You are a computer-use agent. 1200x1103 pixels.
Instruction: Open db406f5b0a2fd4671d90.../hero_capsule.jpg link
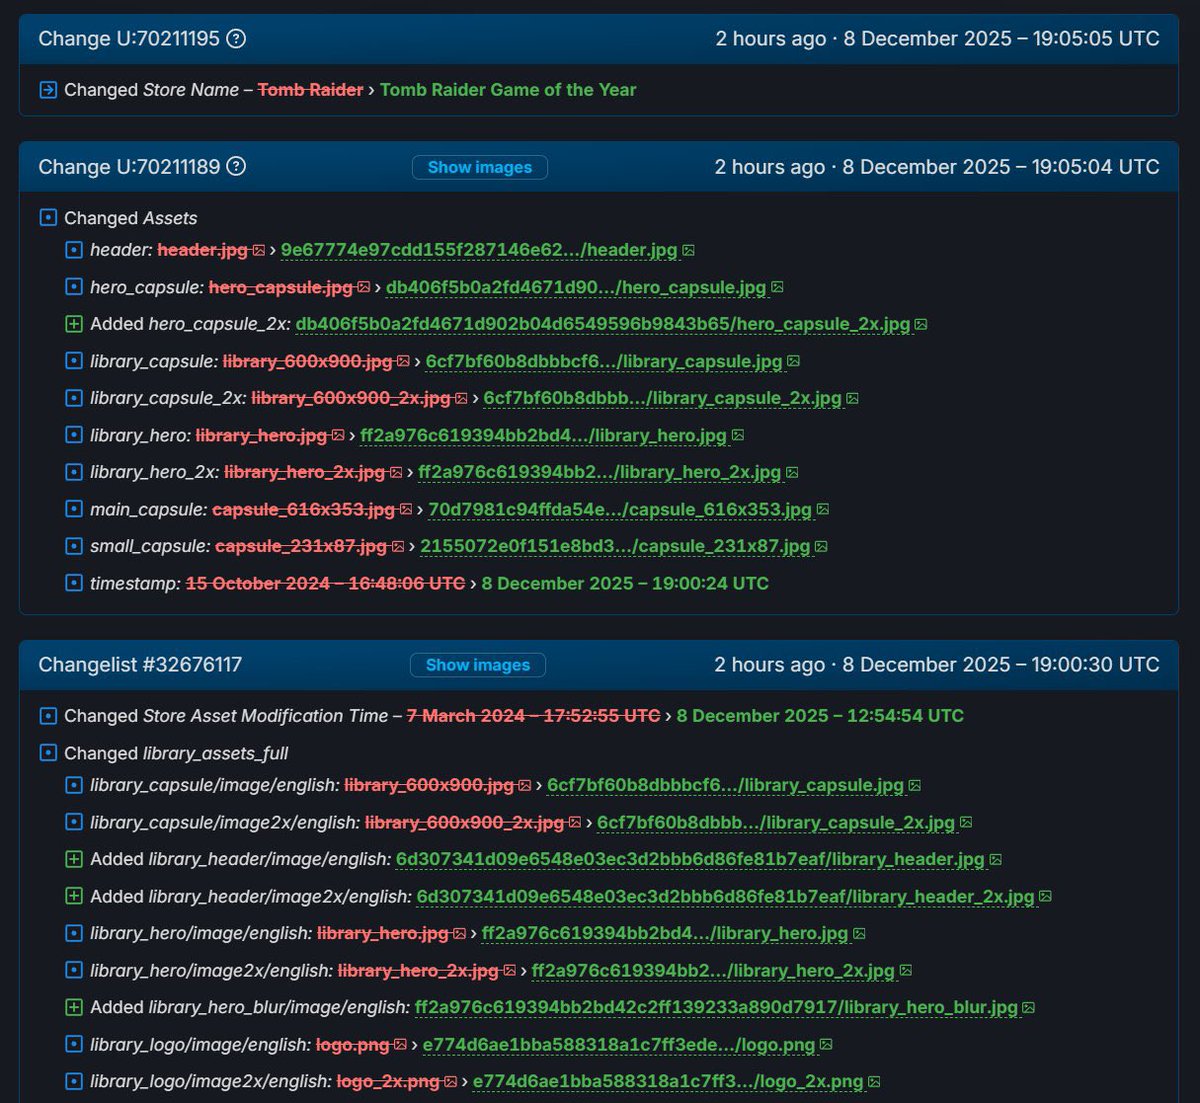(x=576, y=287)
